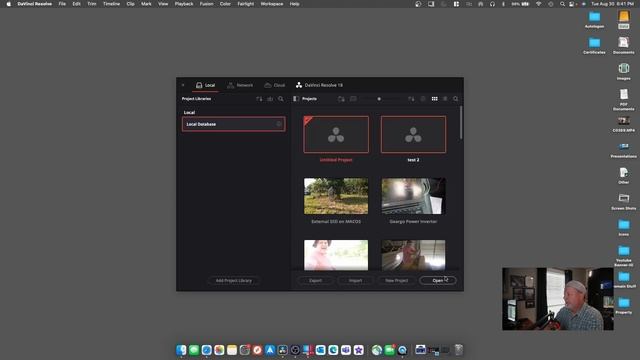Switch to the Network libraries tab
The image size is (640, 360).
click(x=240, y=85)
